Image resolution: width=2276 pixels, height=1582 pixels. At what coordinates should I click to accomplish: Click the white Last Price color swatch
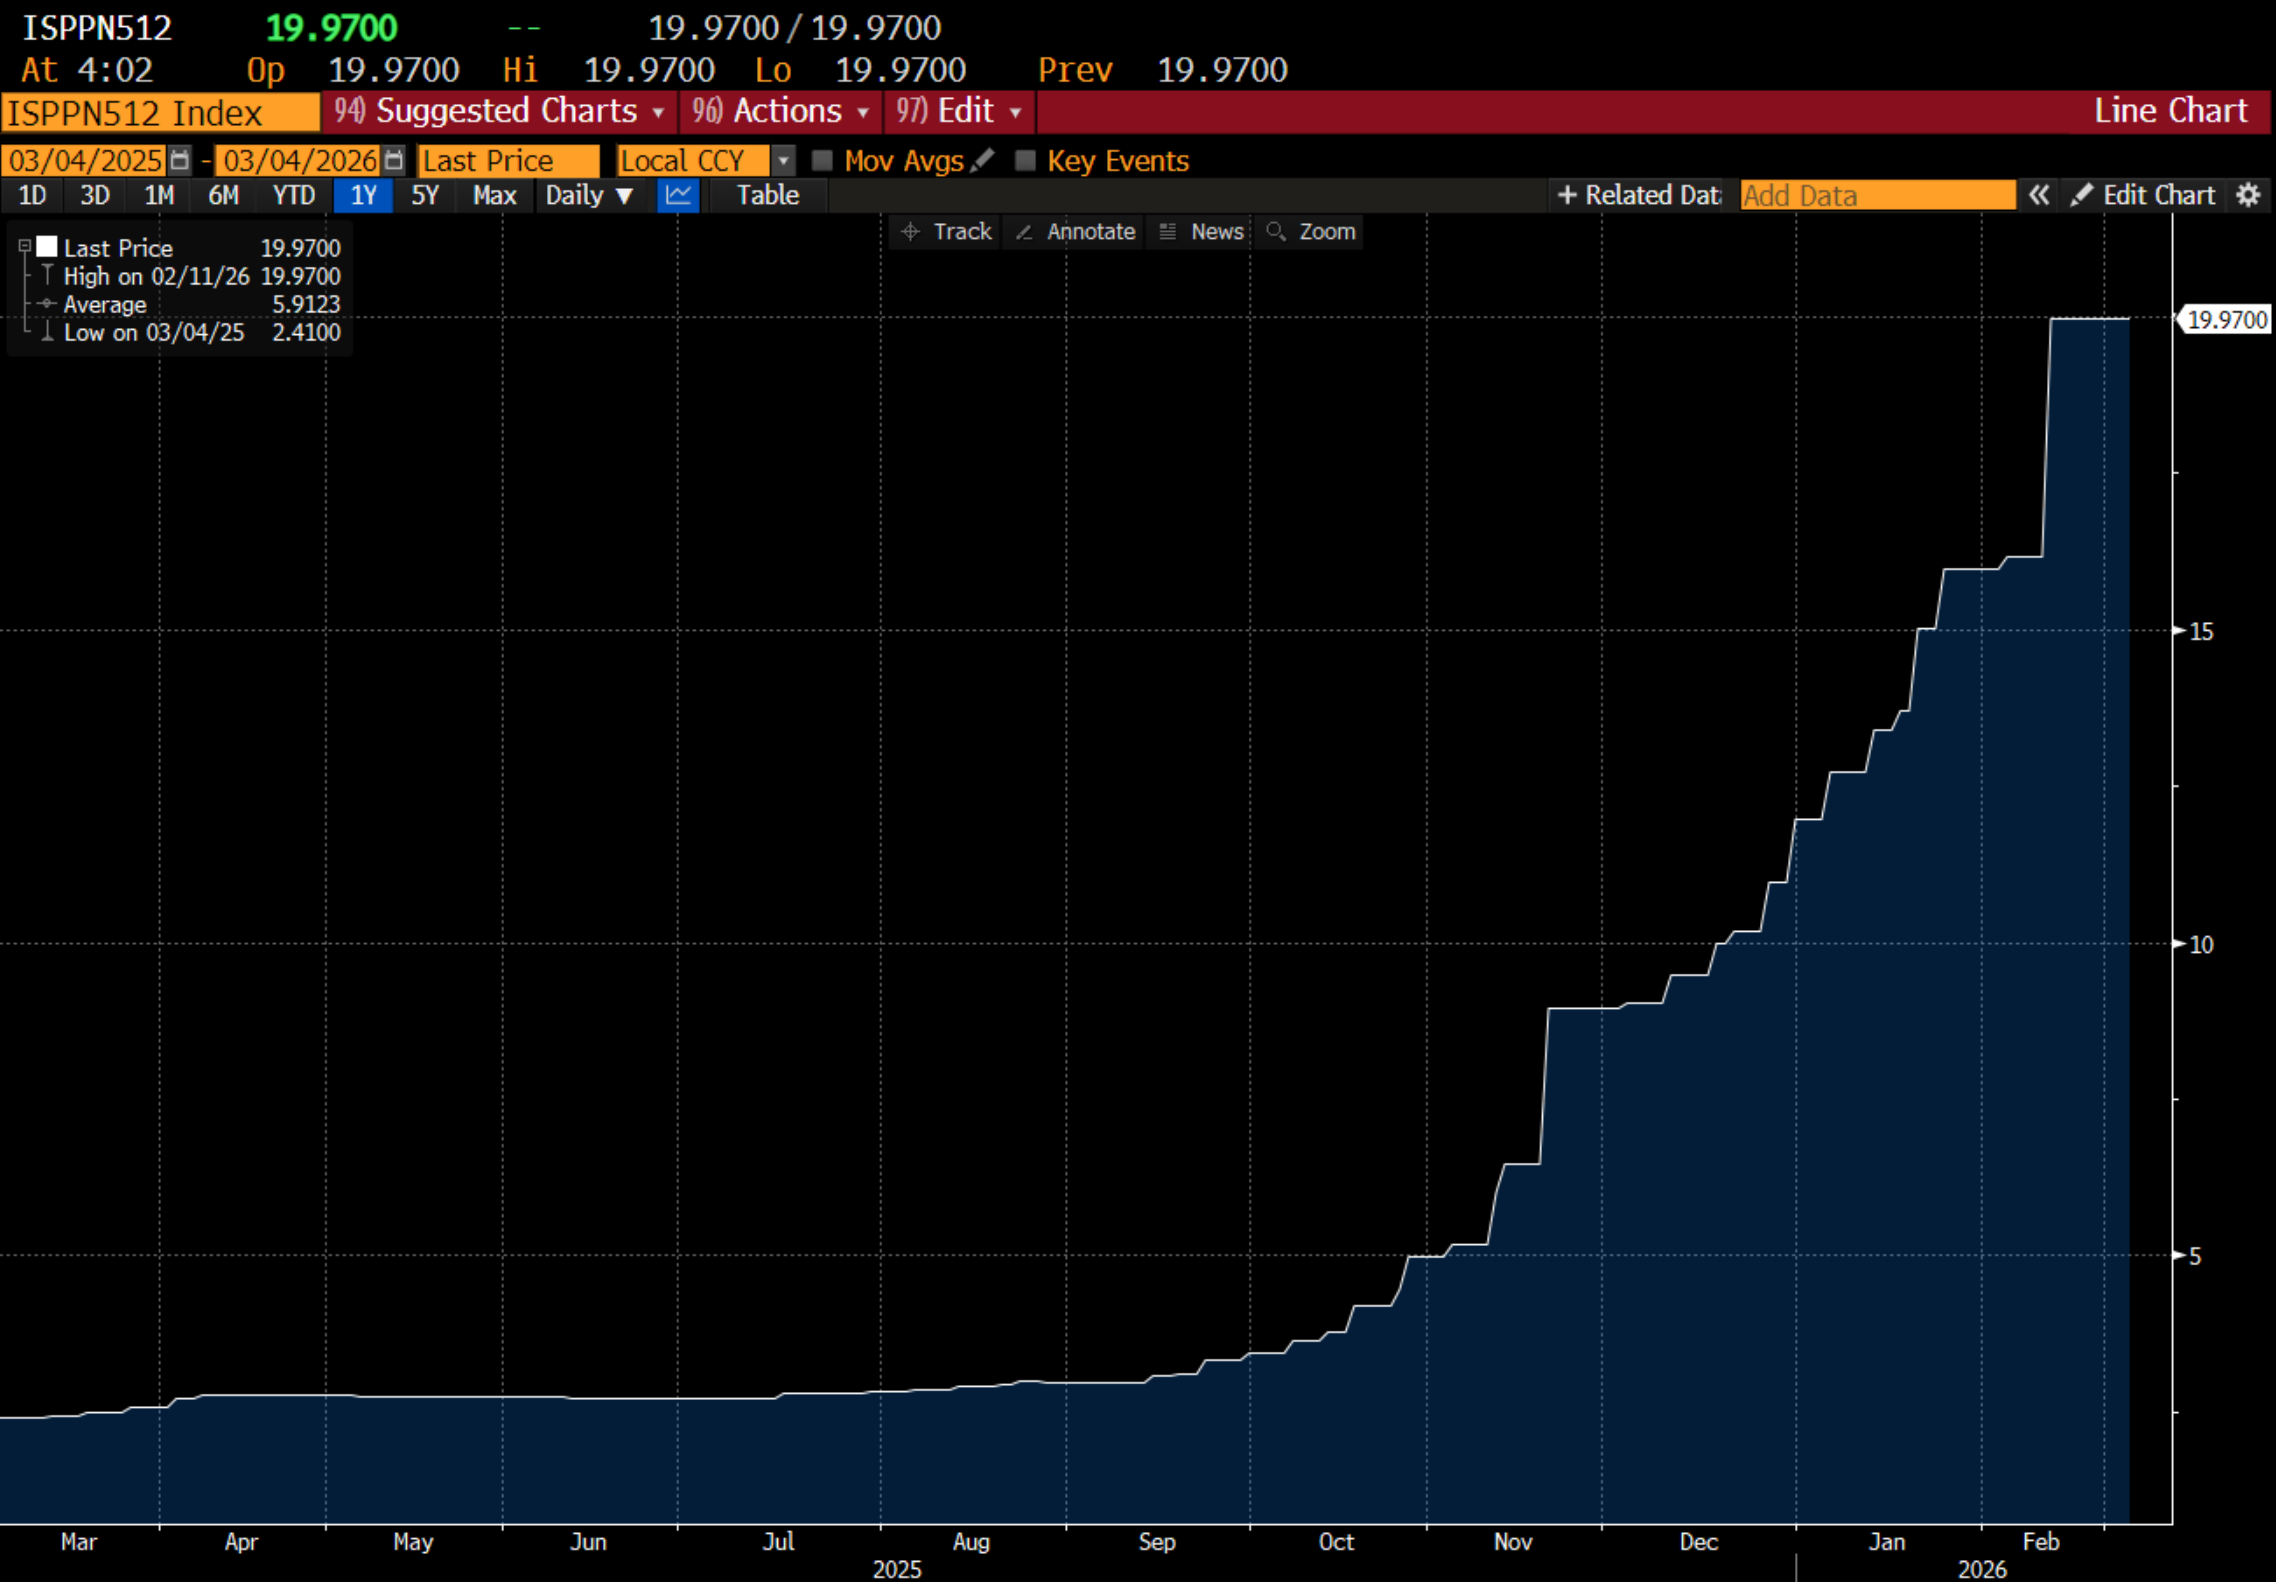click(x=47, y=246)
